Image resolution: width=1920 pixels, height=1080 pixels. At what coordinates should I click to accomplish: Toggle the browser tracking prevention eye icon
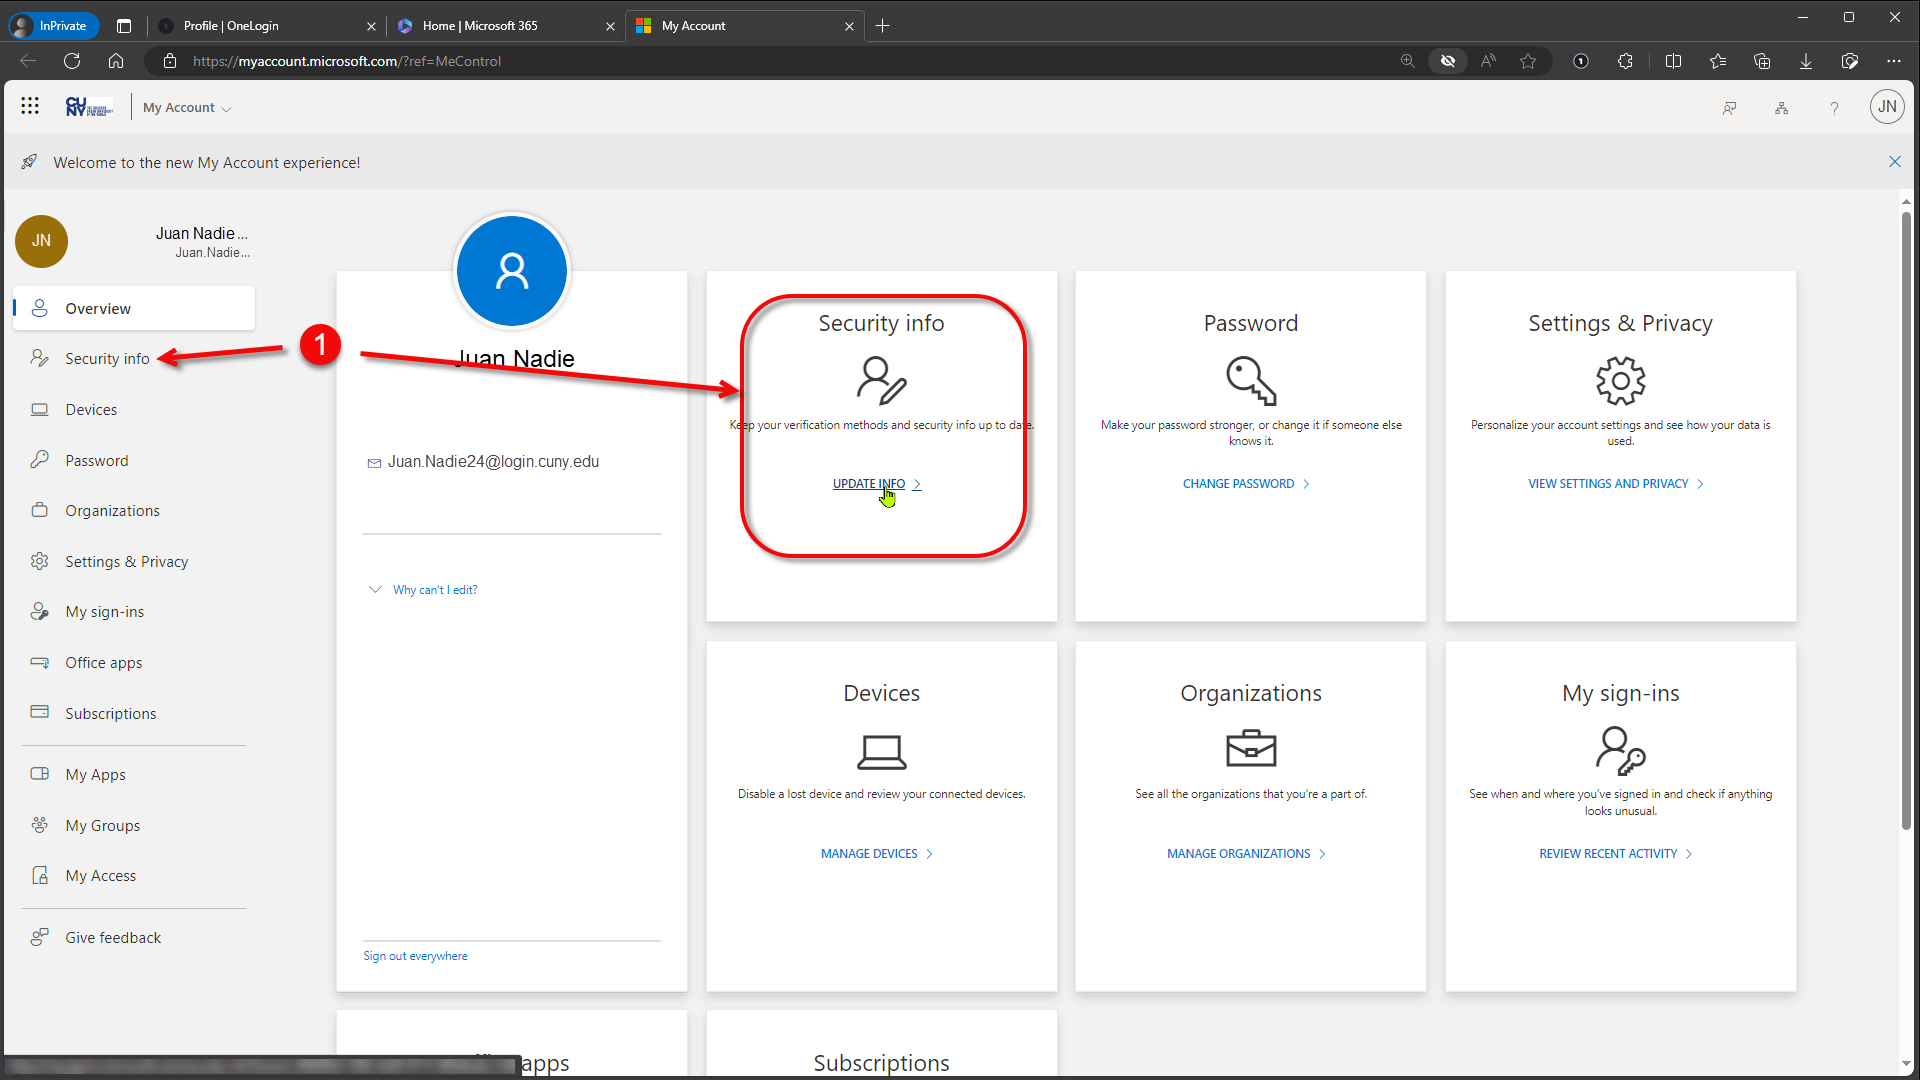coord(1447,61)
